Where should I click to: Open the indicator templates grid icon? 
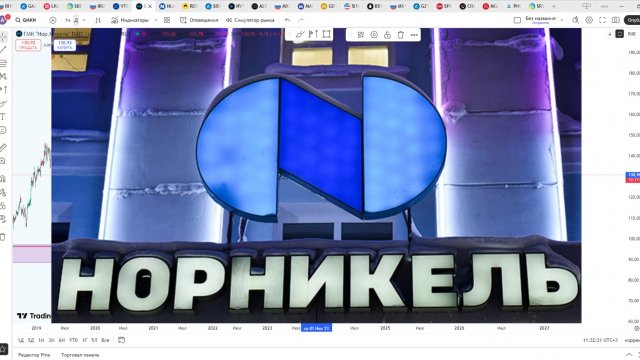coord(167,20)
